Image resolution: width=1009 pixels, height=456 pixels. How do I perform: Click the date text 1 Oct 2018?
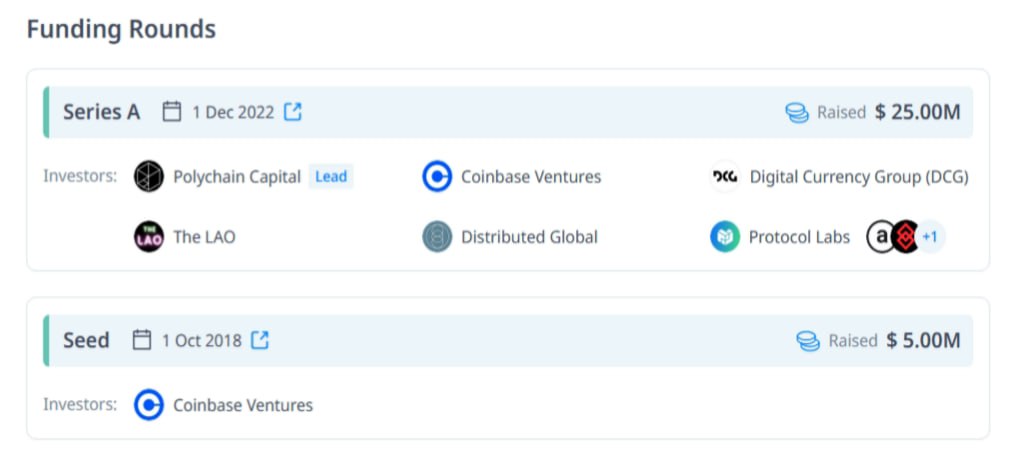[x=201, y=340]
